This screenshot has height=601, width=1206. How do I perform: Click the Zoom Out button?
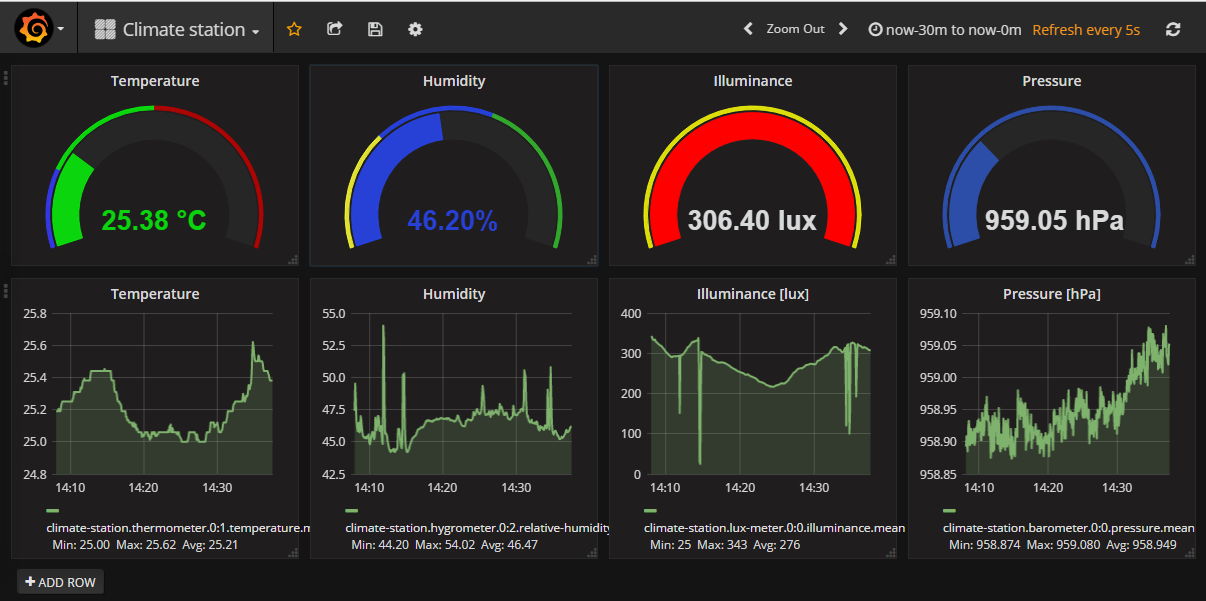(x=796, y=29)
